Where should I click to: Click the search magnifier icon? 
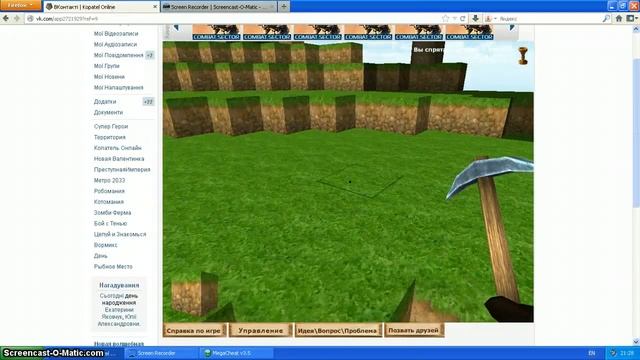(x=606, y=18)
